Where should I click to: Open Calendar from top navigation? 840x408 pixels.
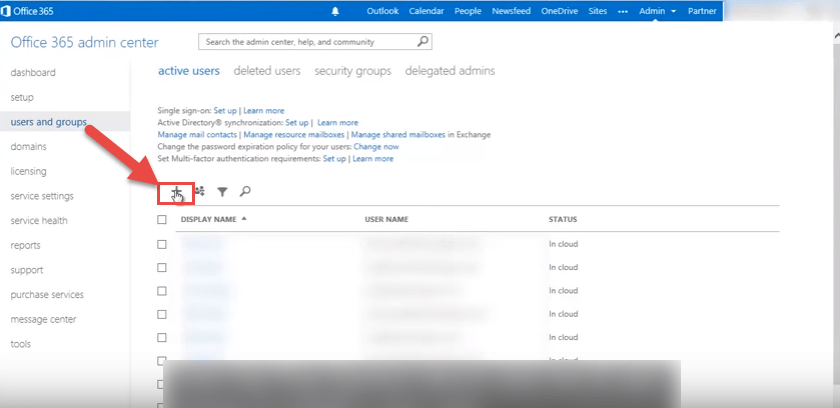[427, 11]
